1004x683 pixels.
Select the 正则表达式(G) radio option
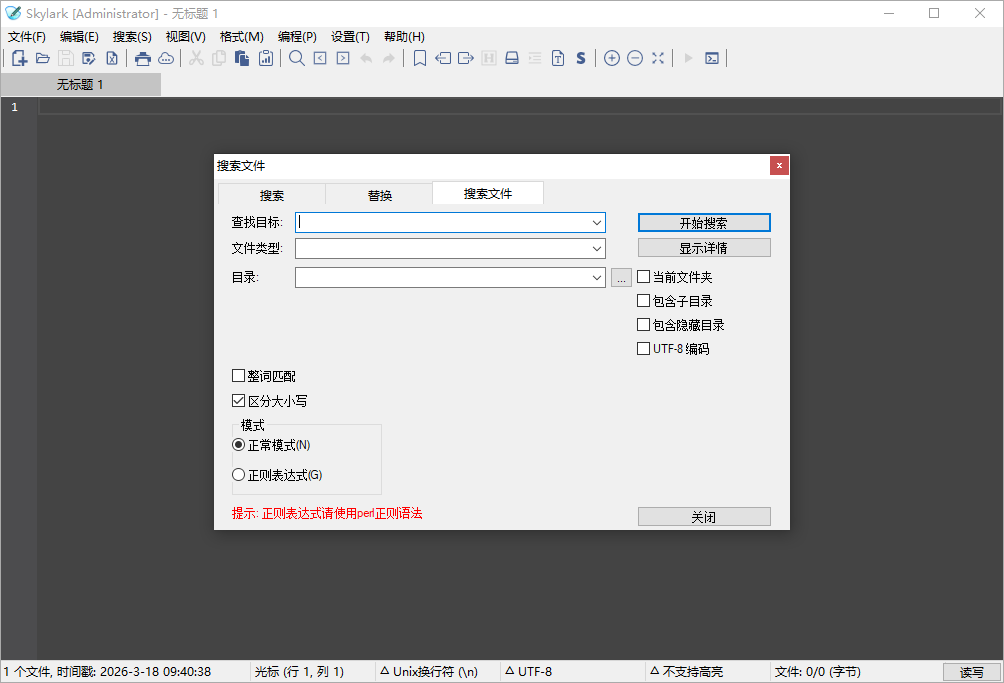point(238,473)
